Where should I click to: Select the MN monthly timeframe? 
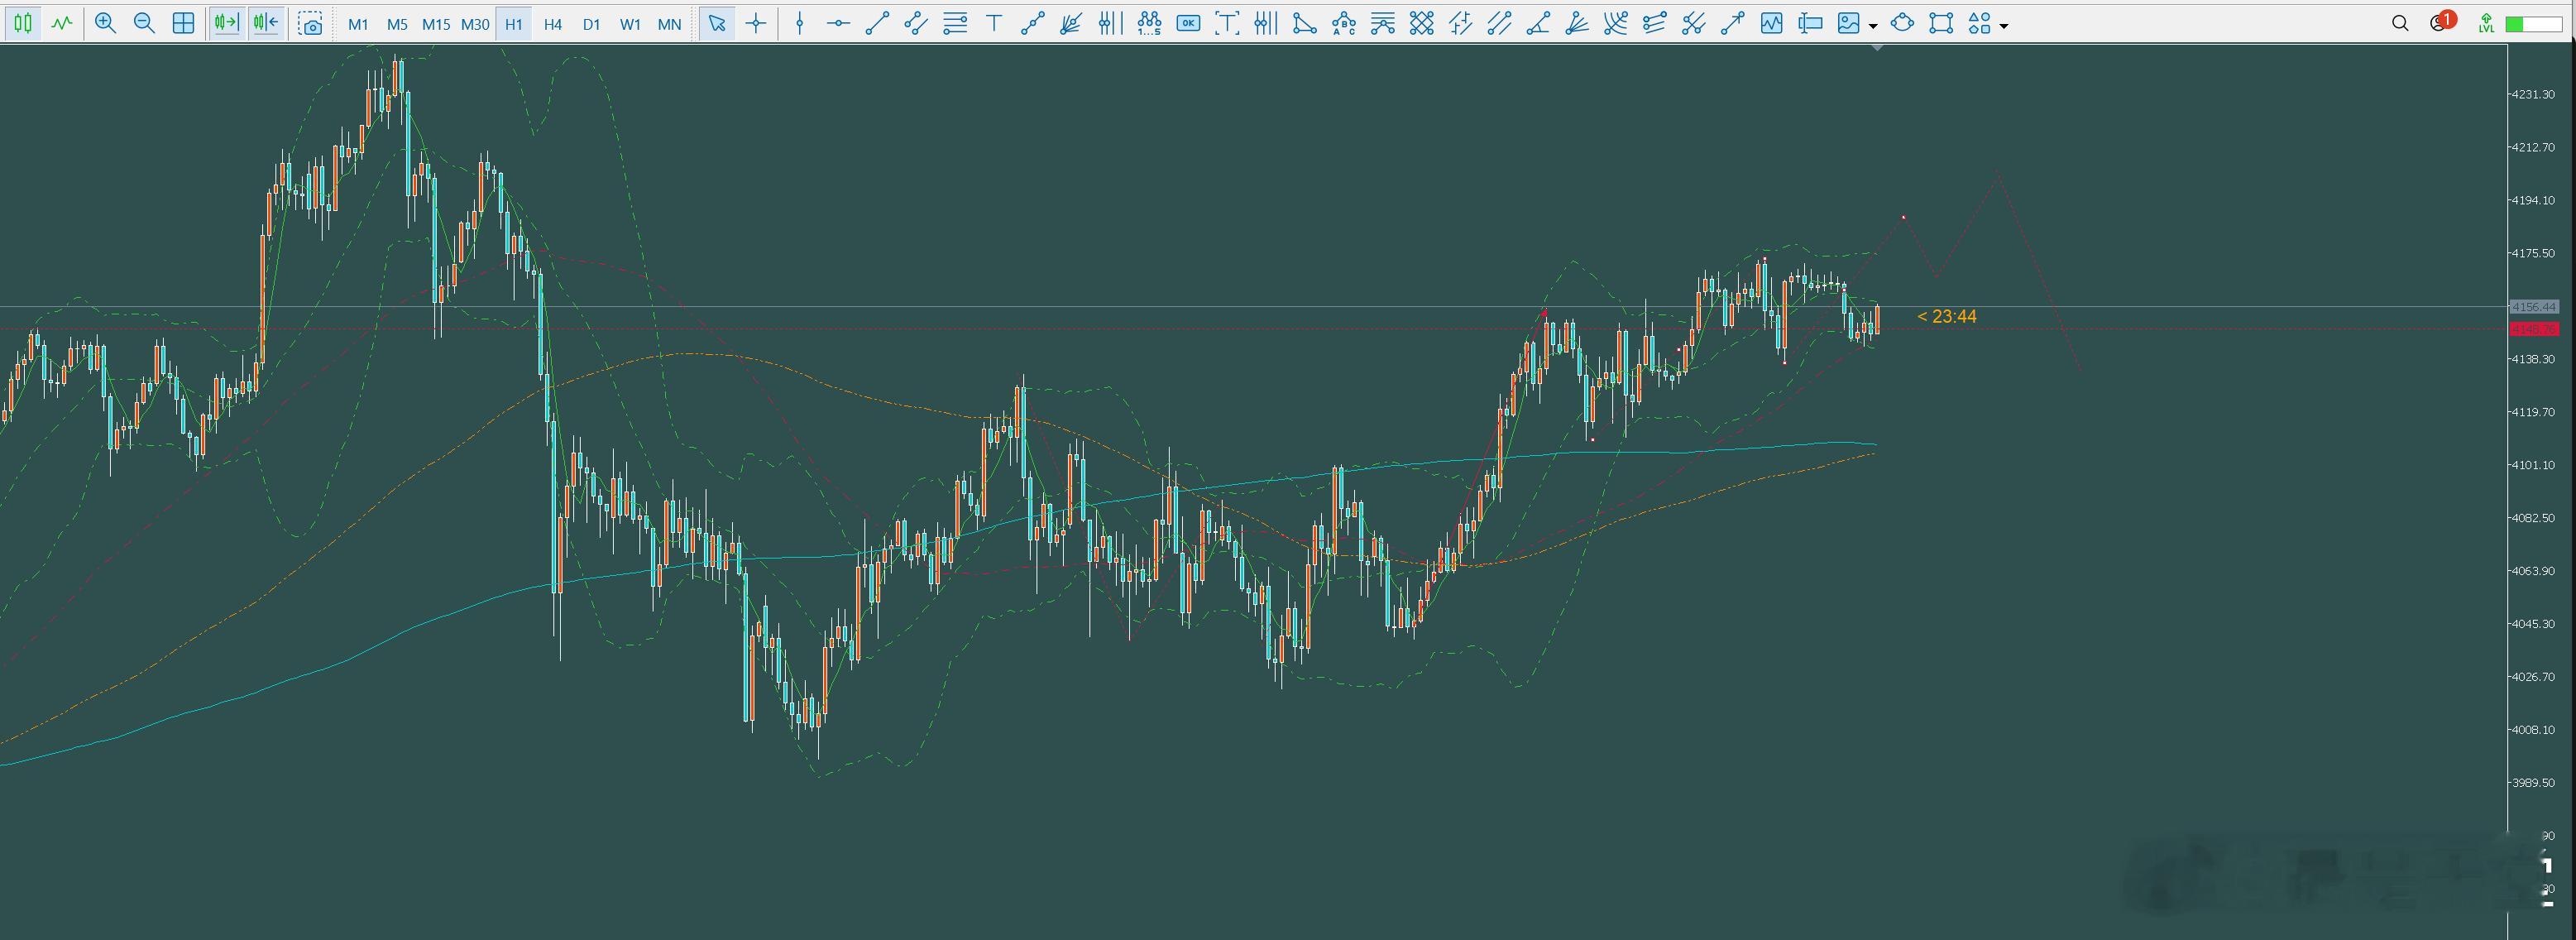(669, 24)
